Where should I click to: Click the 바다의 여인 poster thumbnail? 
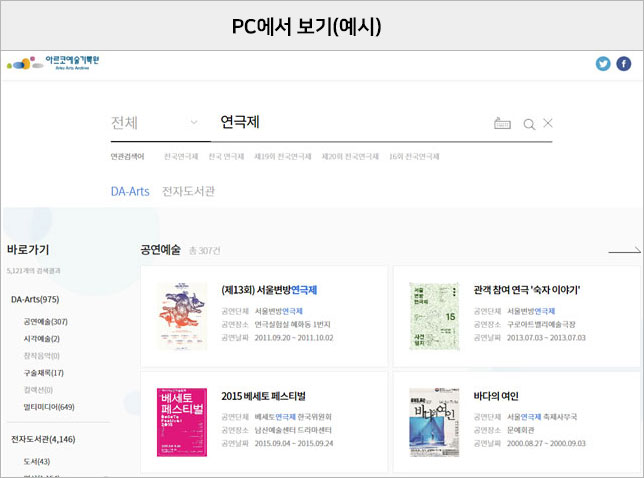(x=435, y=422)
